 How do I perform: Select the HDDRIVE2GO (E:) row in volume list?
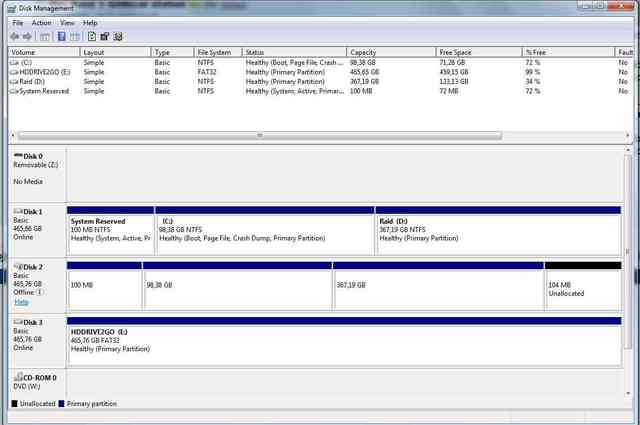[320, 72]
